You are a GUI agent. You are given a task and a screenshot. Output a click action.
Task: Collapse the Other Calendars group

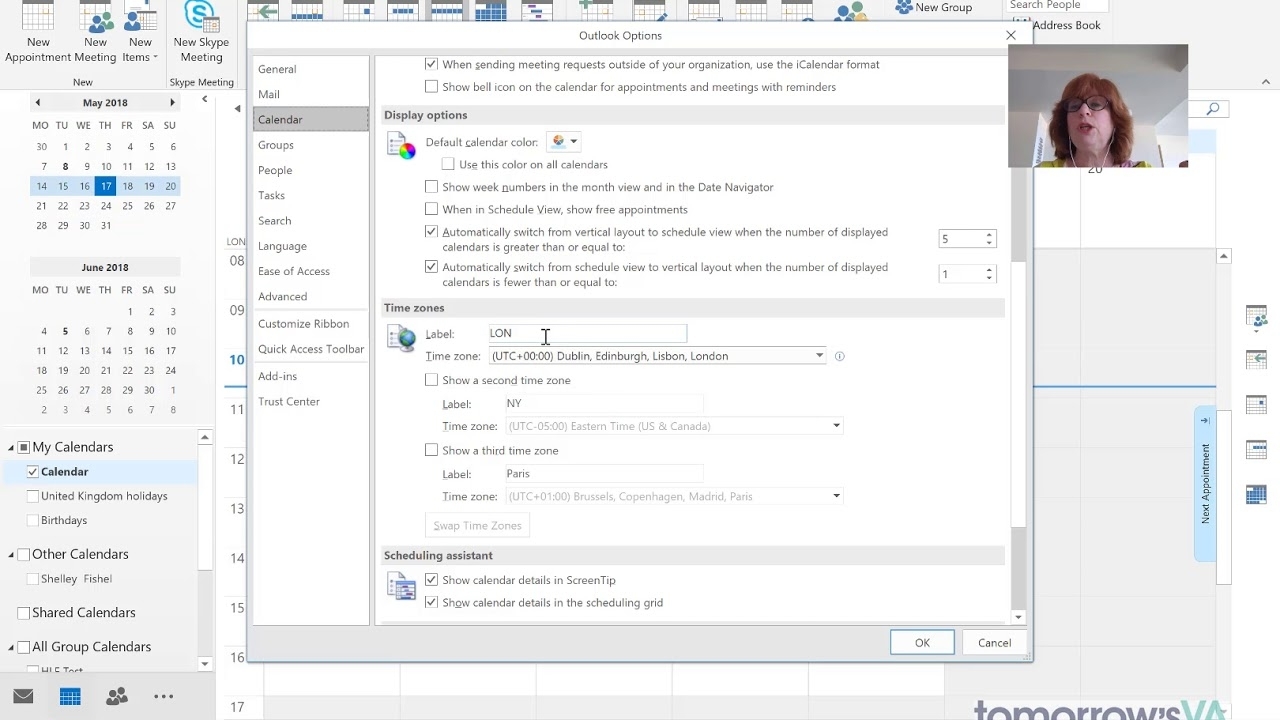(11, 554)
